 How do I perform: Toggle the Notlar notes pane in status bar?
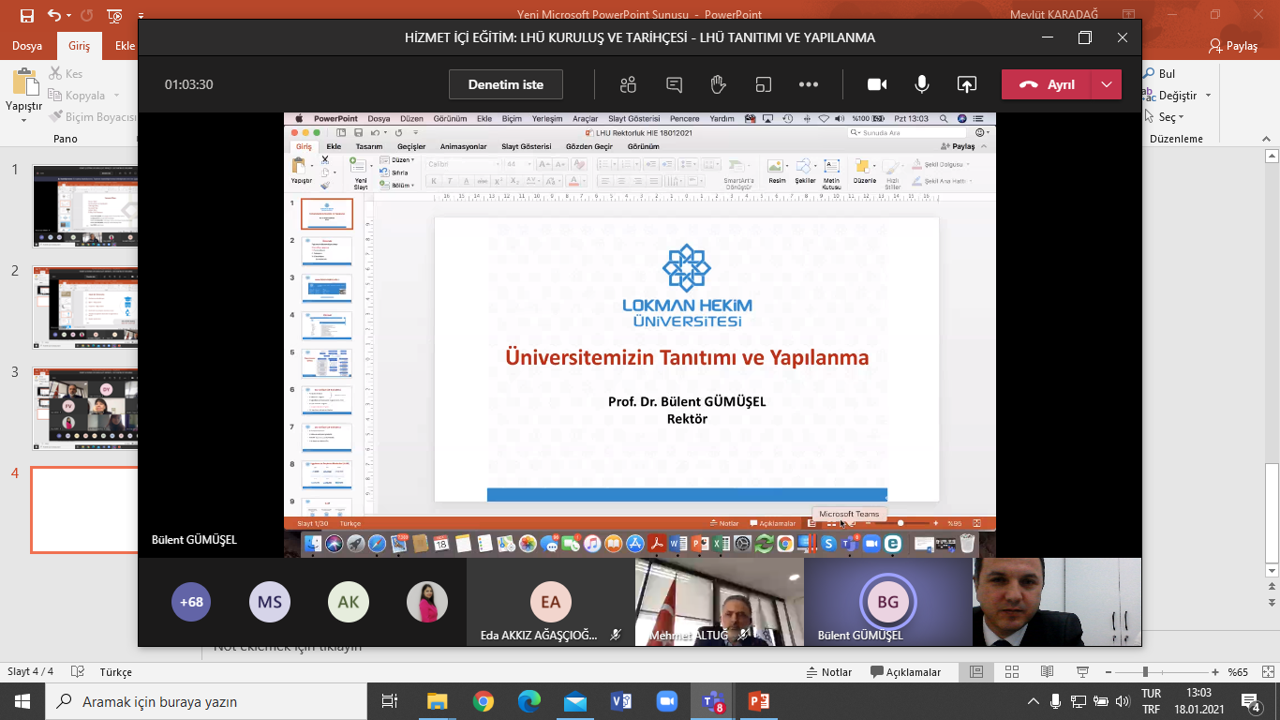[x=828, y=672]
